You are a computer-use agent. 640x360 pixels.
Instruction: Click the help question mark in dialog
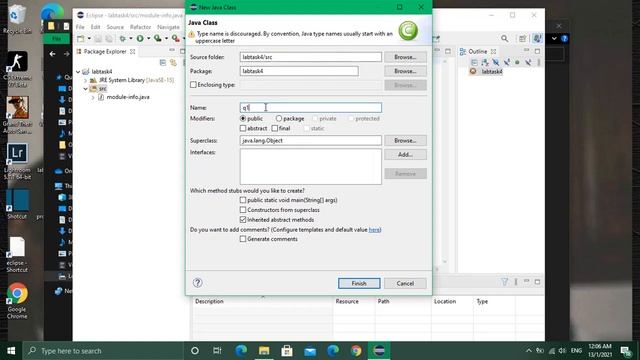click(x=198, y=282)
